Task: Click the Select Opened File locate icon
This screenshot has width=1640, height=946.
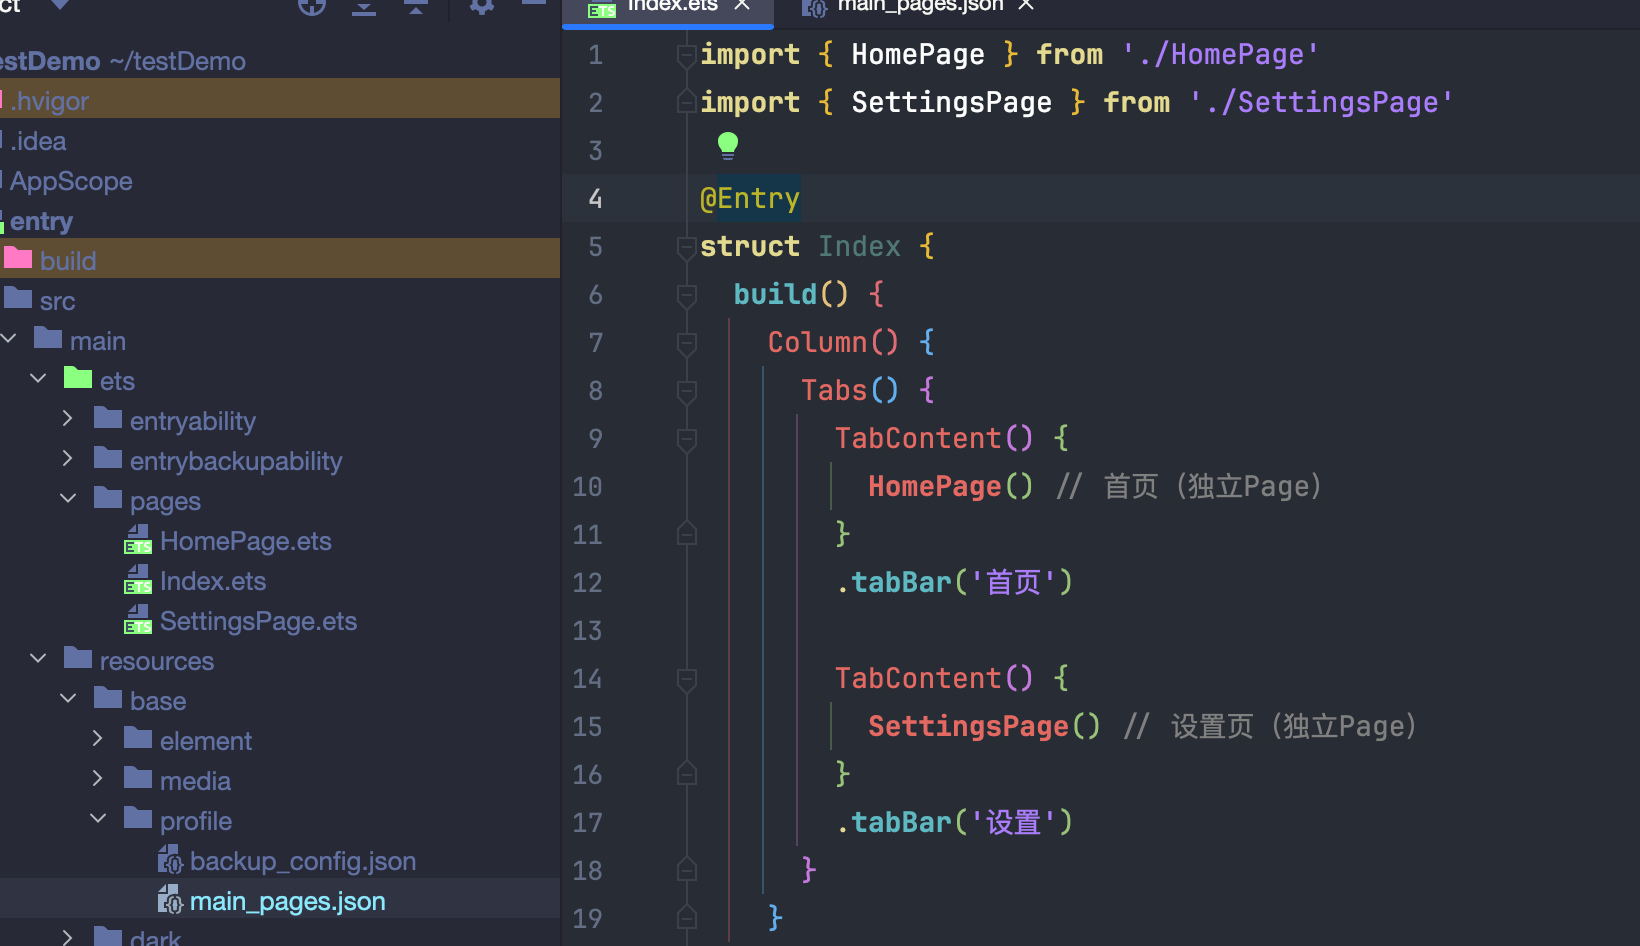Action: [312, 6]
